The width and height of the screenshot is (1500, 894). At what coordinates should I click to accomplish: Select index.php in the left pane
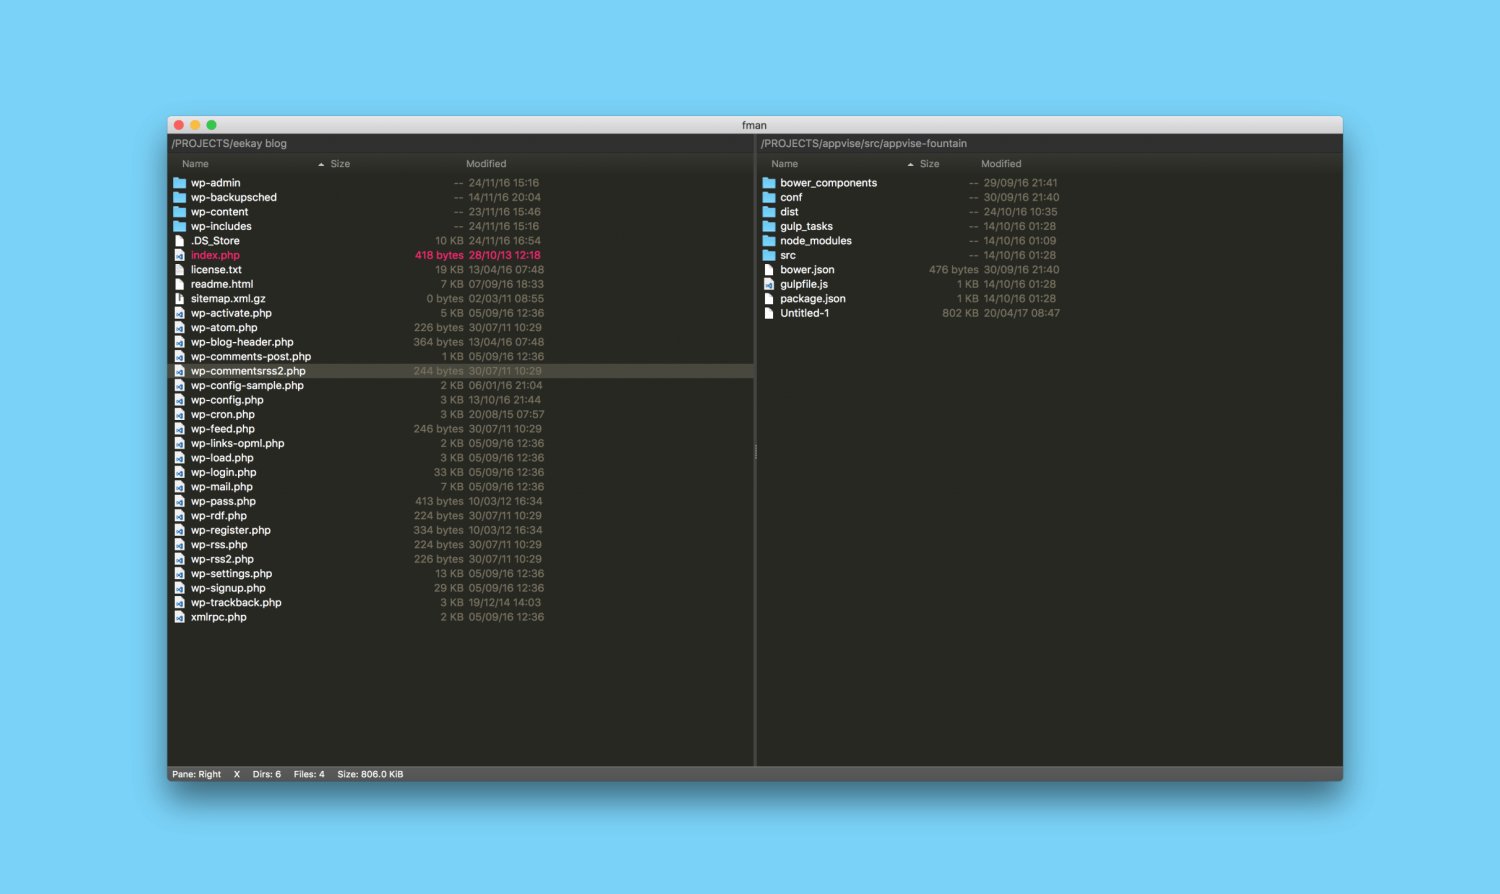(x=215, y=255)
